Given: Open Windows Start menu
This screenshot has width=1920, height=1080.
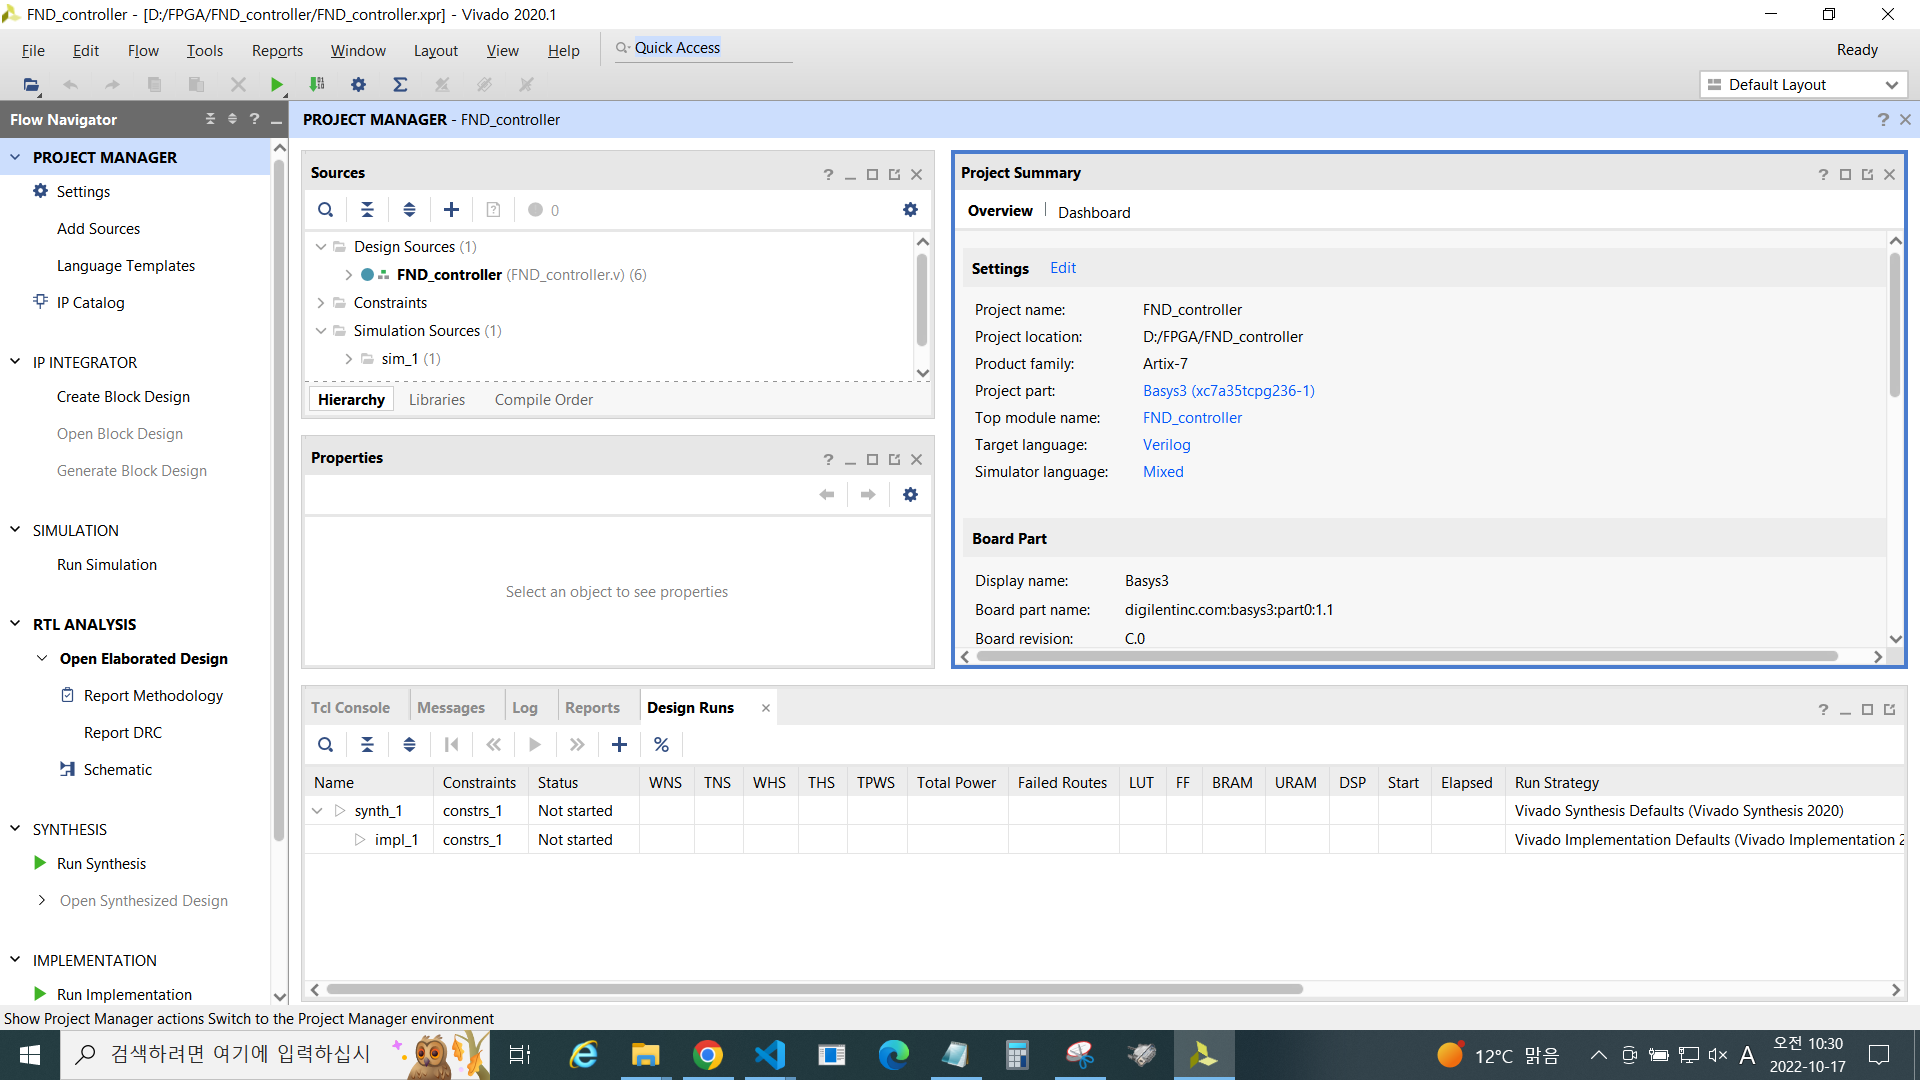Looking at the screenshot, I should pyautogui.click(x=30, y=1055).
